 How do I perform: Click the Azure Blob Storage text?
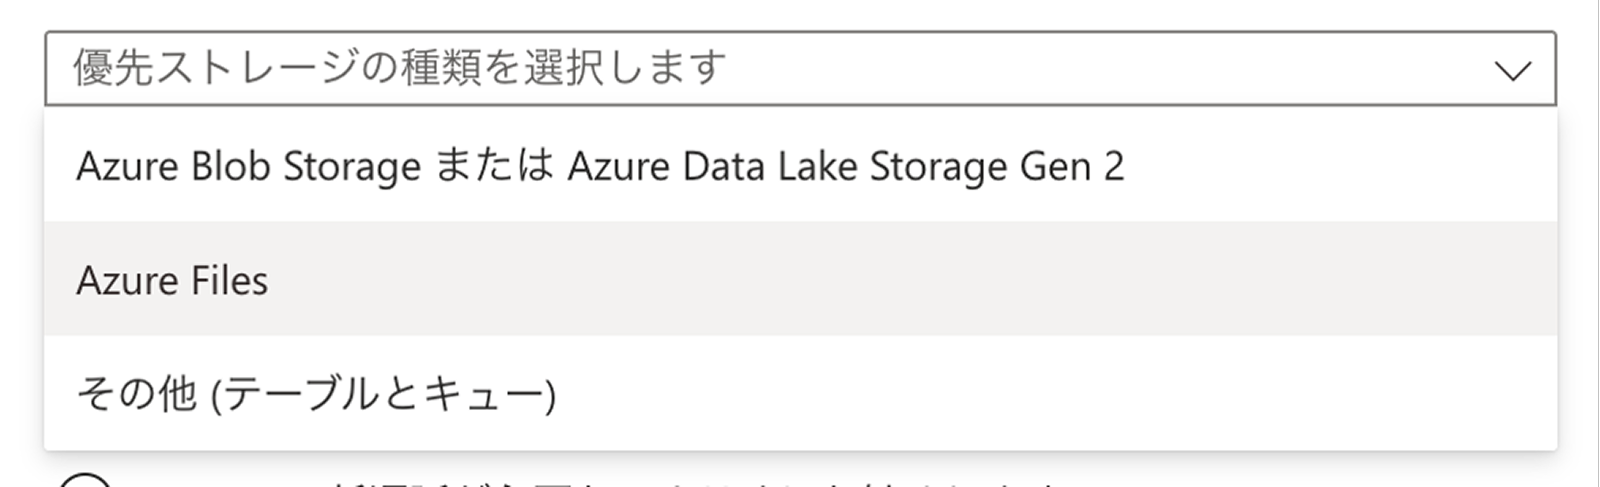pos(248,166)
